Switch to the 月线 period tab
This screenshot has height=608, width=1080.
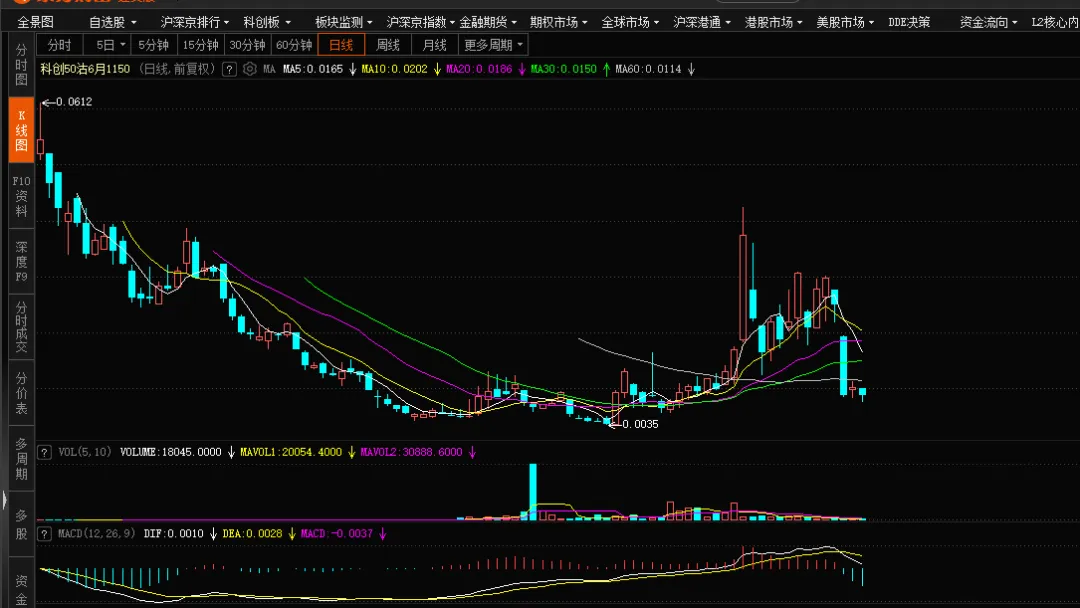[x=435, y=45]
